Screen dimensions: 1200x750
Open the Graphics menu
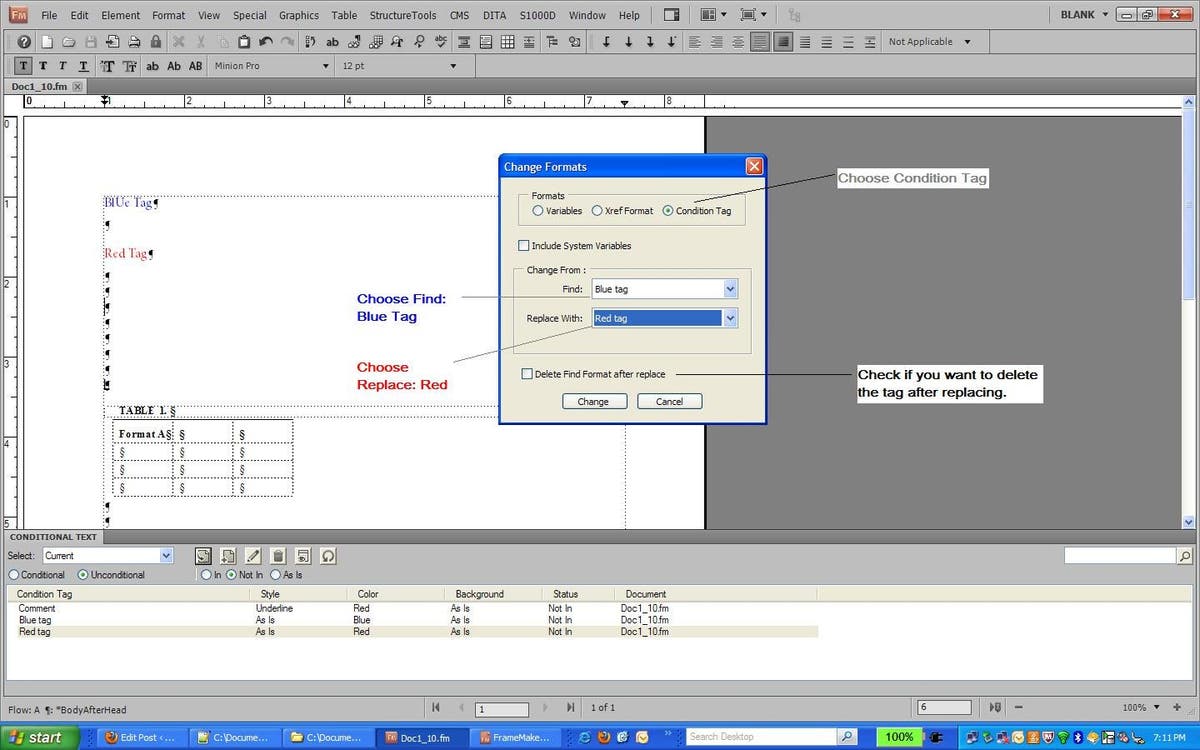click(x=298, y=15)
